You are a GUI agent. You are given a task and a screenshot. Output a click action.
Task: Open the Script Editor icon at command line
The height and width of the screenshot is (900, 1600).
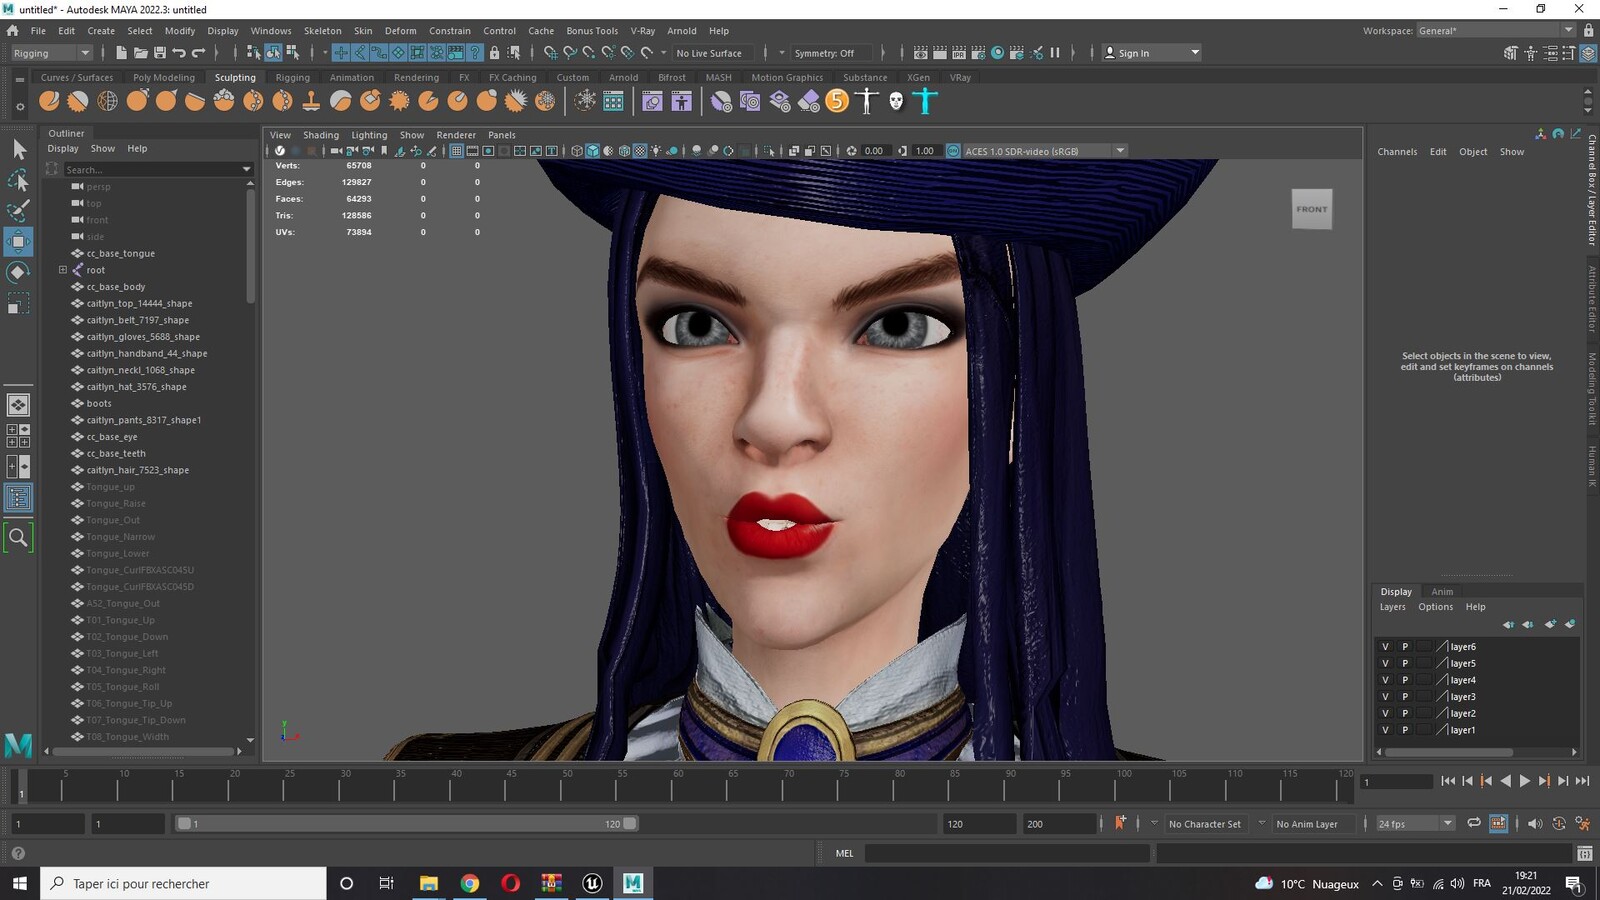[x=1584, y=853]
